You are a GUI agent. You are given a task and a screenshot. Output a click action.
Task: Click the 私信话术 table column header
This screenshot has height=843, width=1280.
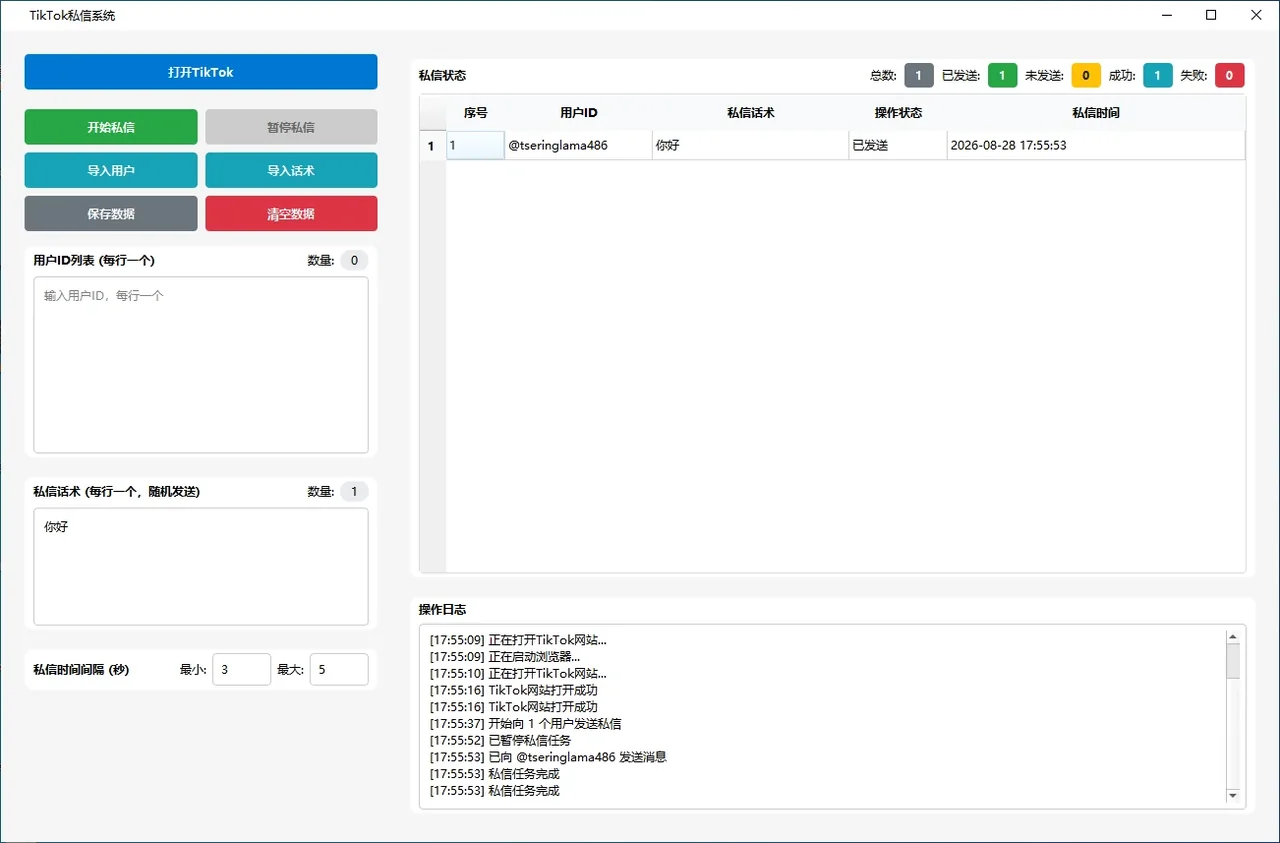(x=750, y=113)
